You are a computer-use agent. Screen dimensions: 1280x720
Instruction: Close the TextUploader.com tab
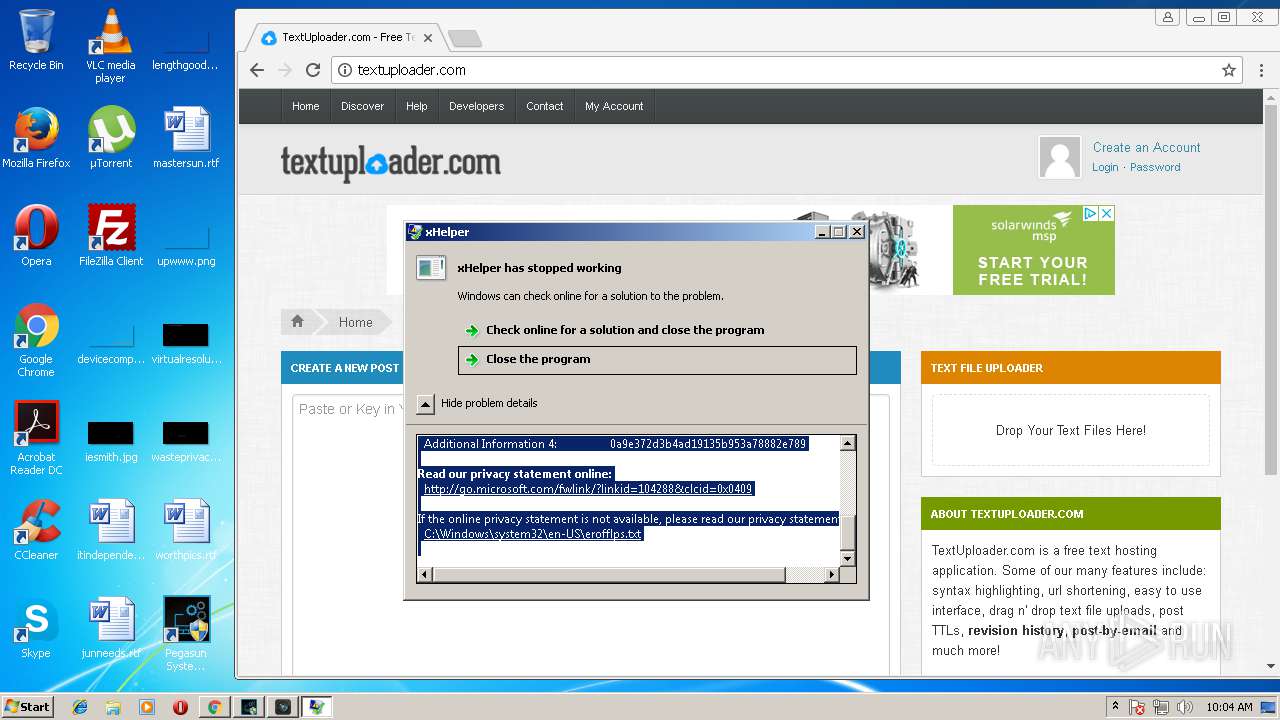pos(428,38)
